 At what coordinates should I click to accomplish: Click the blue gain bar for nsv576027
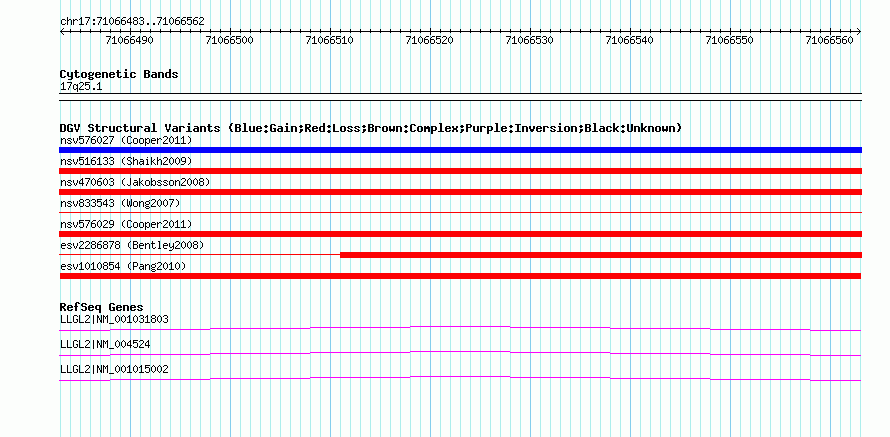(x=460, y=150)
